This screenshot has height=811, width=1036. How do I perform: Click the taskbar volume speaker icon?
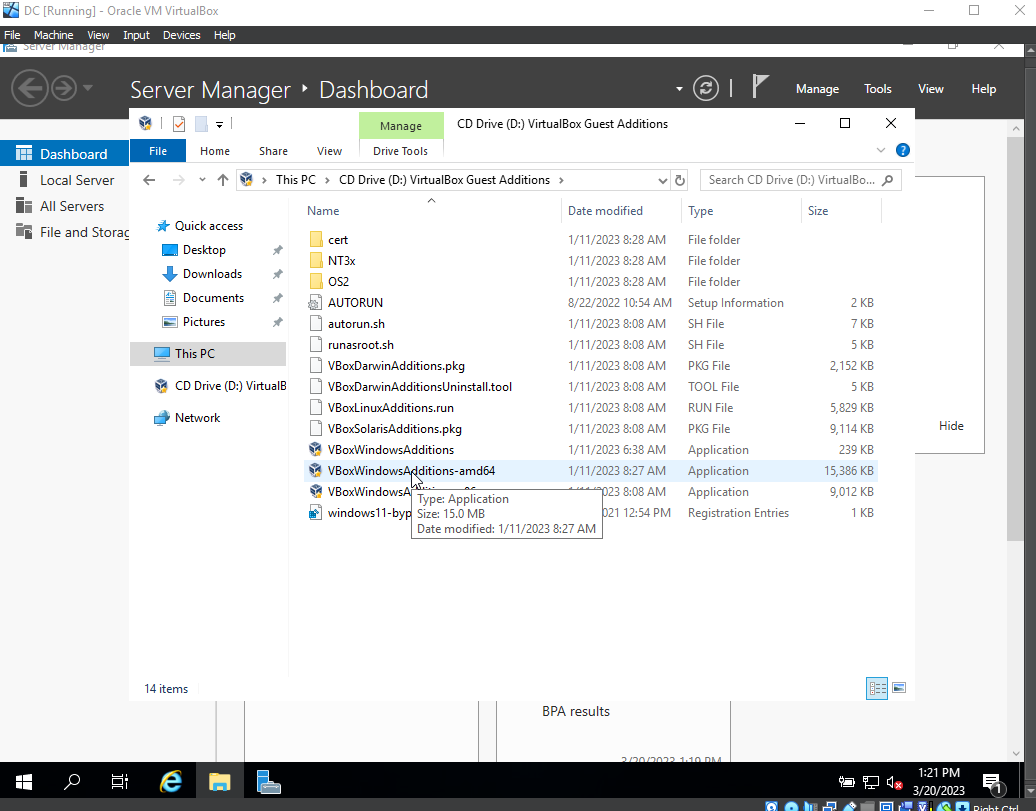893,783
